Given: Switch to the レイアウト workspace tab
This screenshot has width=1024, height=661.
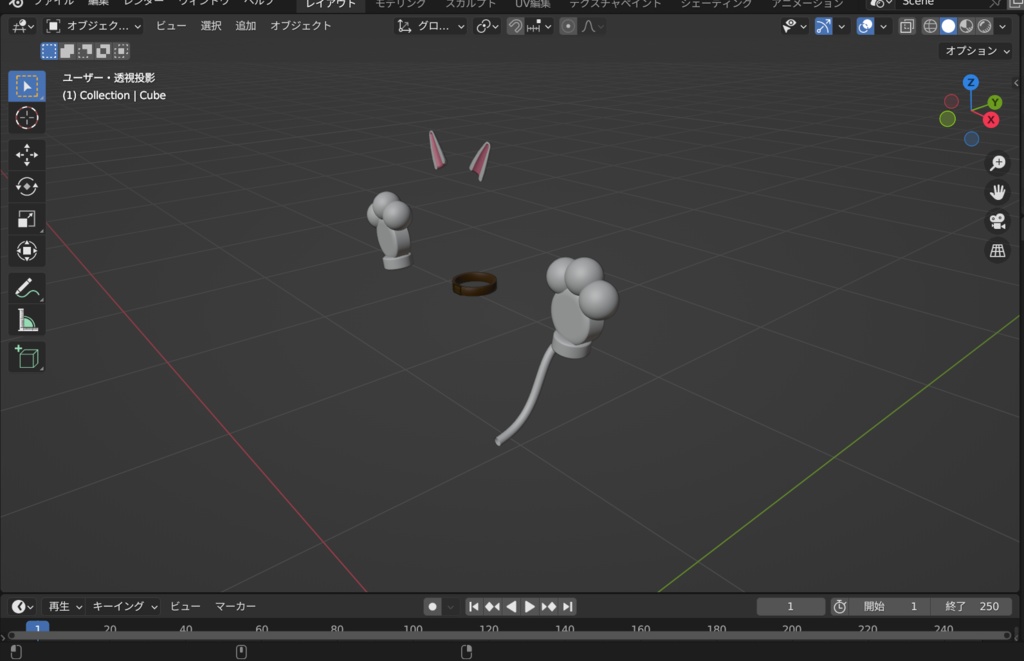Looking at the screenshot, I should (x=330, y=4).
